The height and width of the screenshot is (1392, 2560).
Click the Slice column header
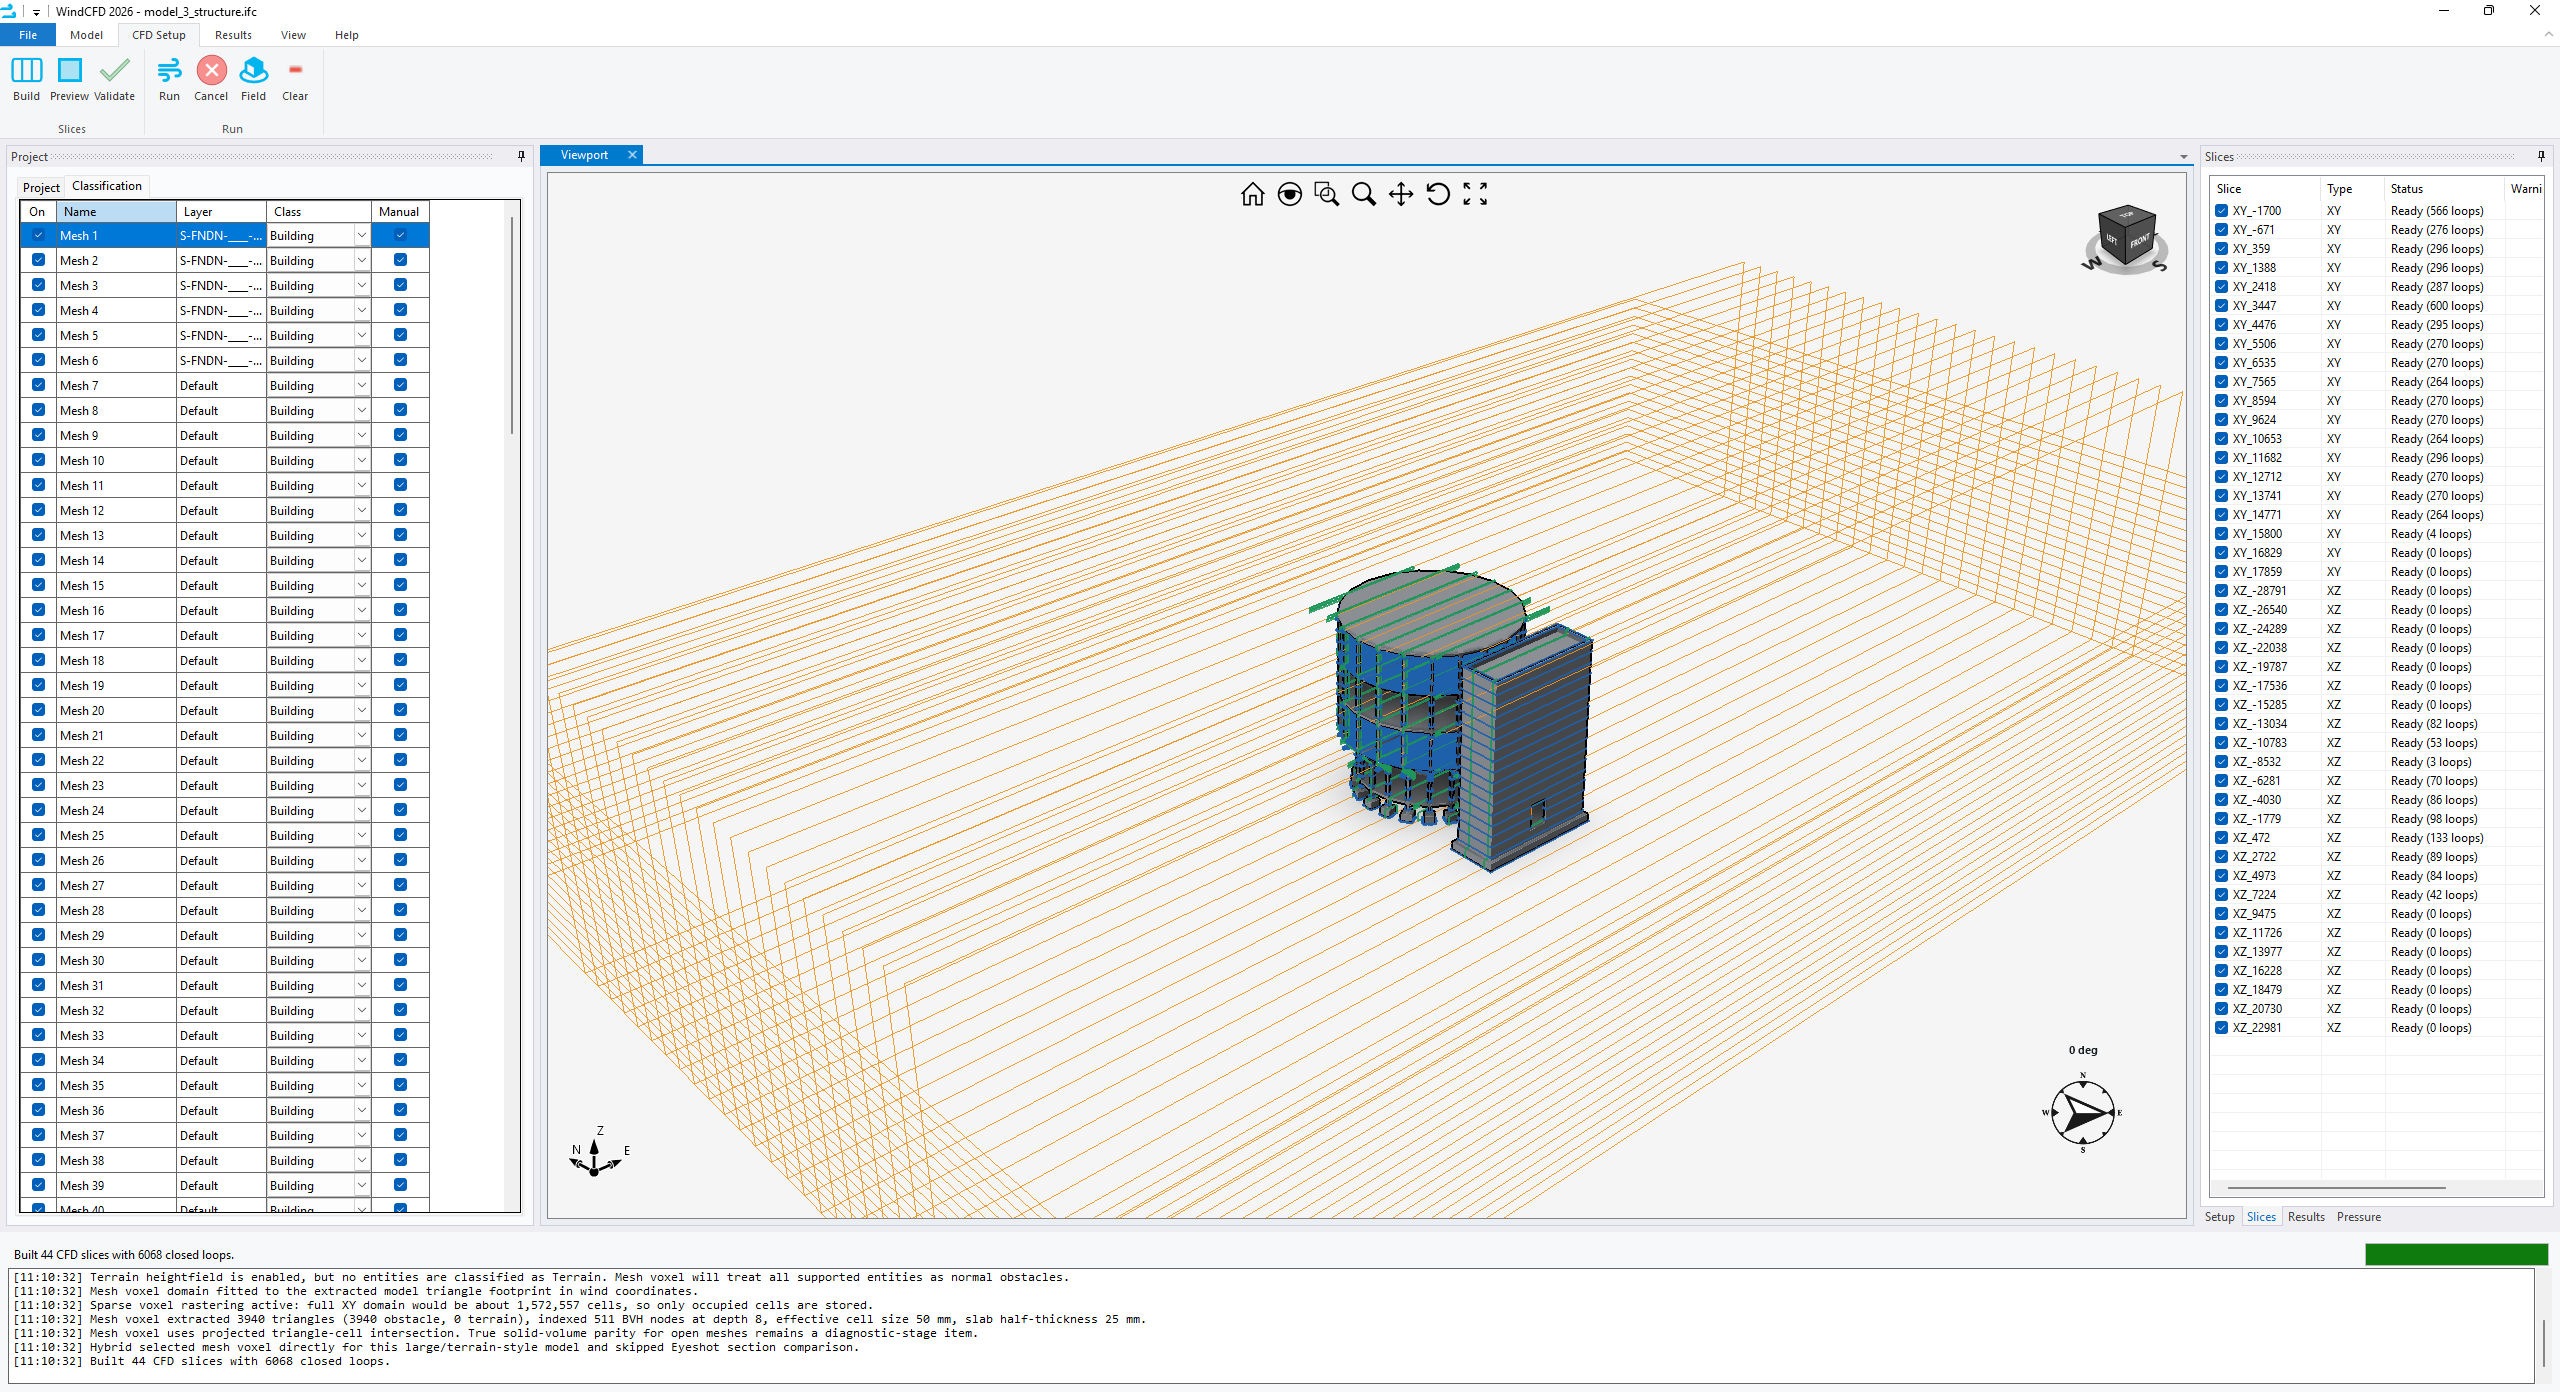(2265, 189)
